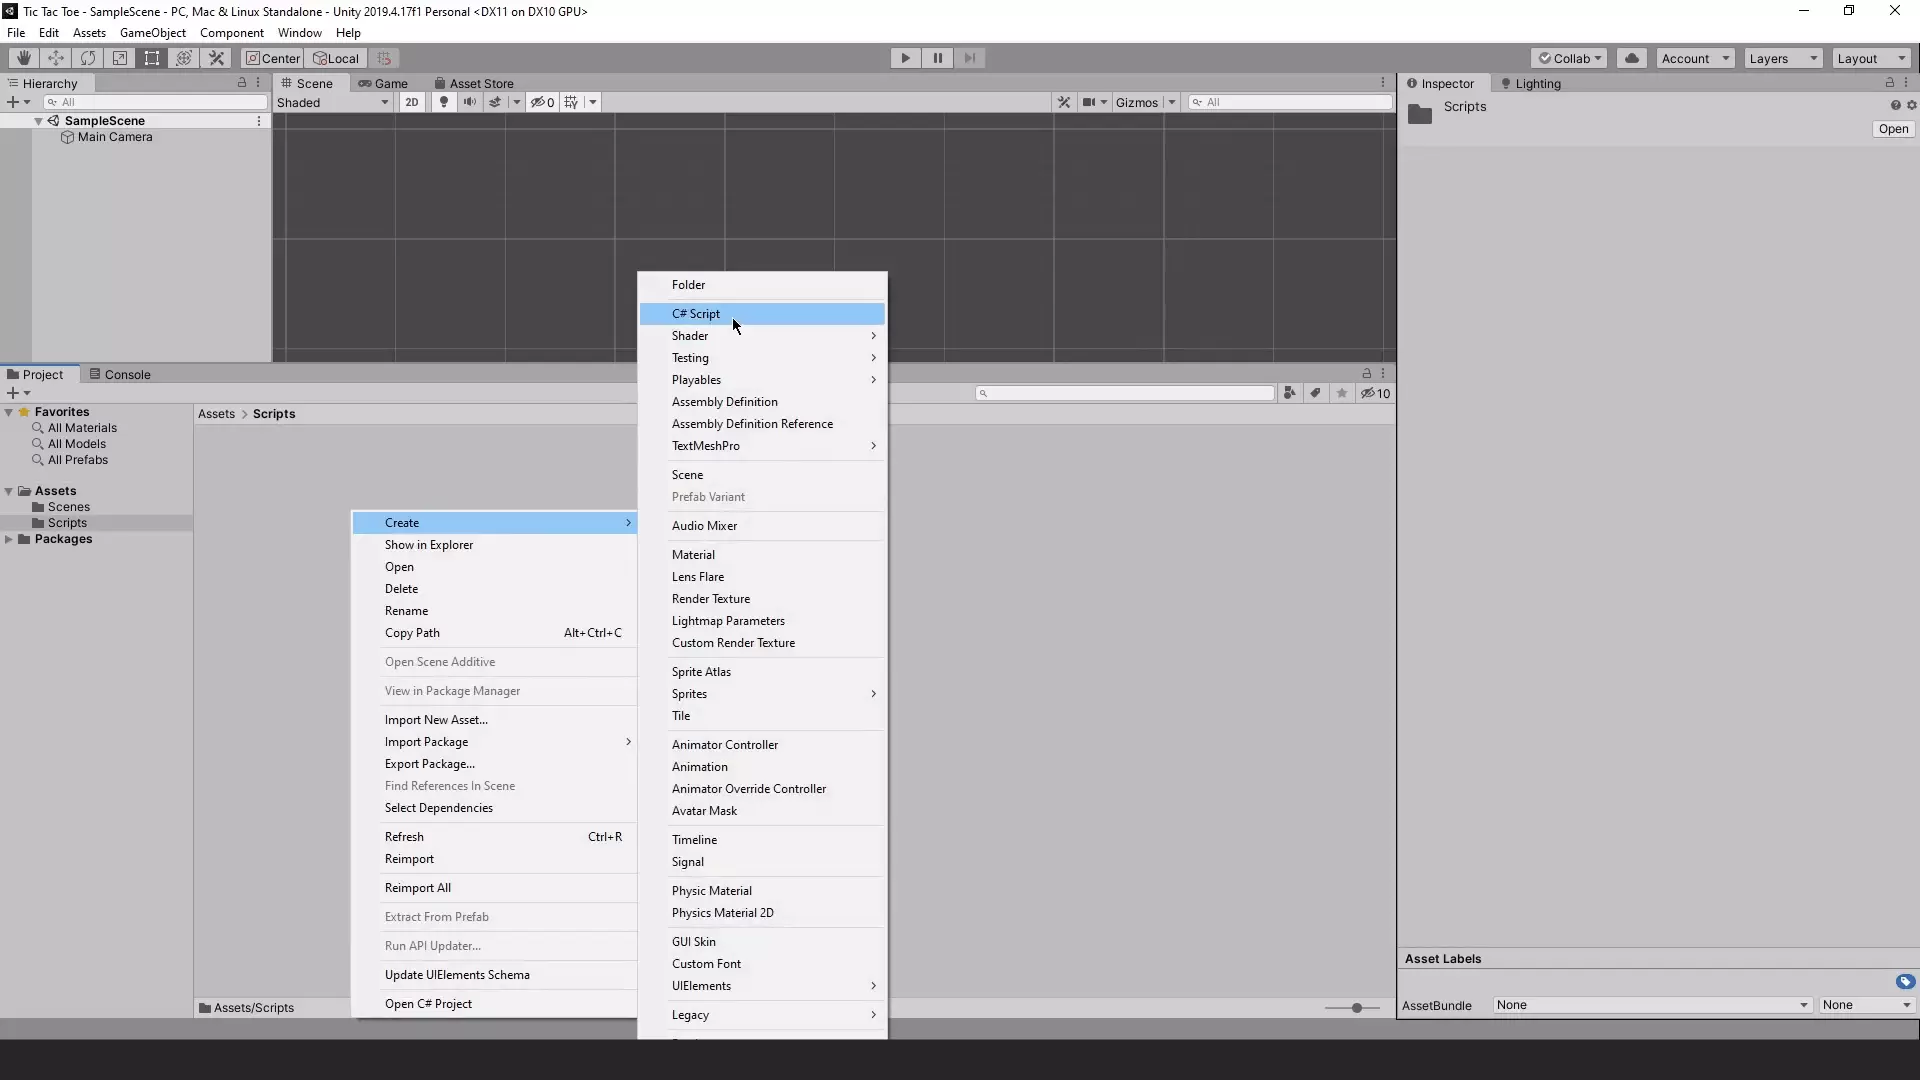Viewport: 1920px width, 1080px height.
Task: Drag the AssetBundle label slider control
Action: click(x=1357, y=1007)
